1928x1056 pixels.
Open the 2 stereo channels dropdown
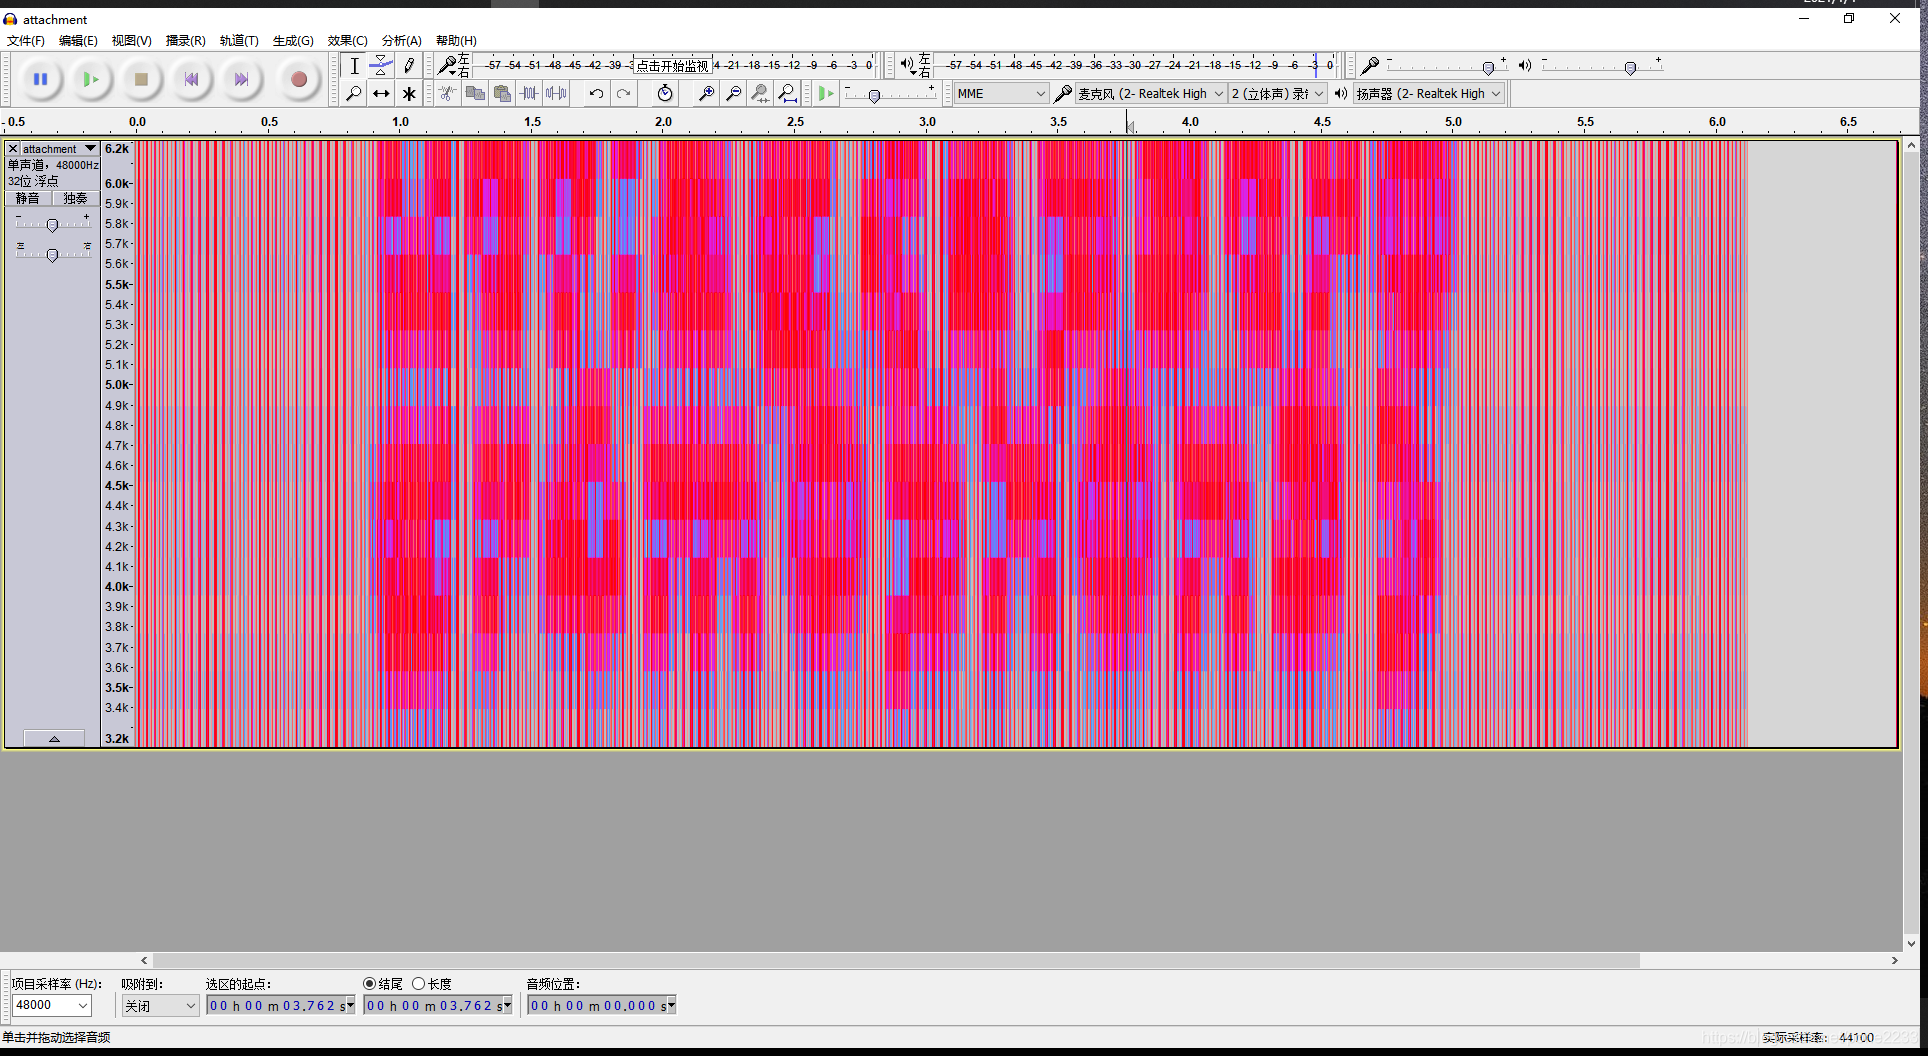pos(1278,93)
